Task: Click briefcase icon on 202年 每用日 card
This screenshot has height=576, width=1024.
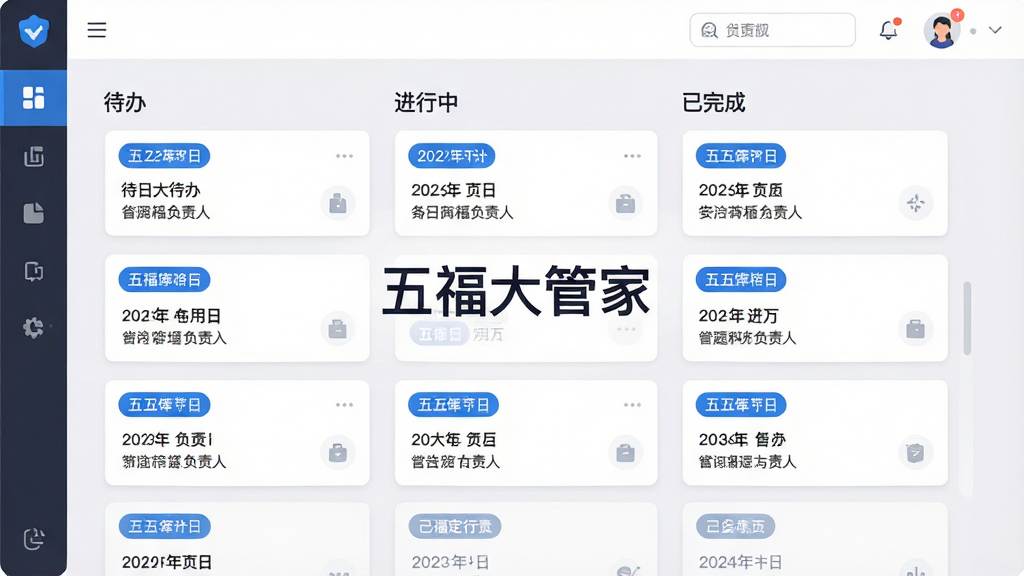Action: tap(338, 328)
